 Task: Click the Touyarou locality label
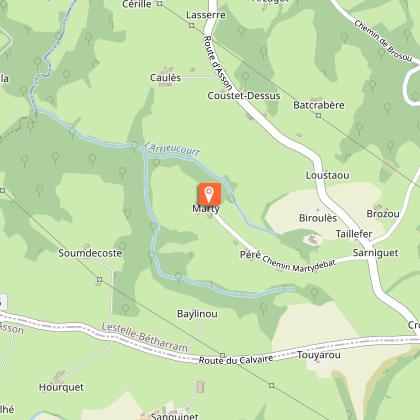click(x=319, y=355)
